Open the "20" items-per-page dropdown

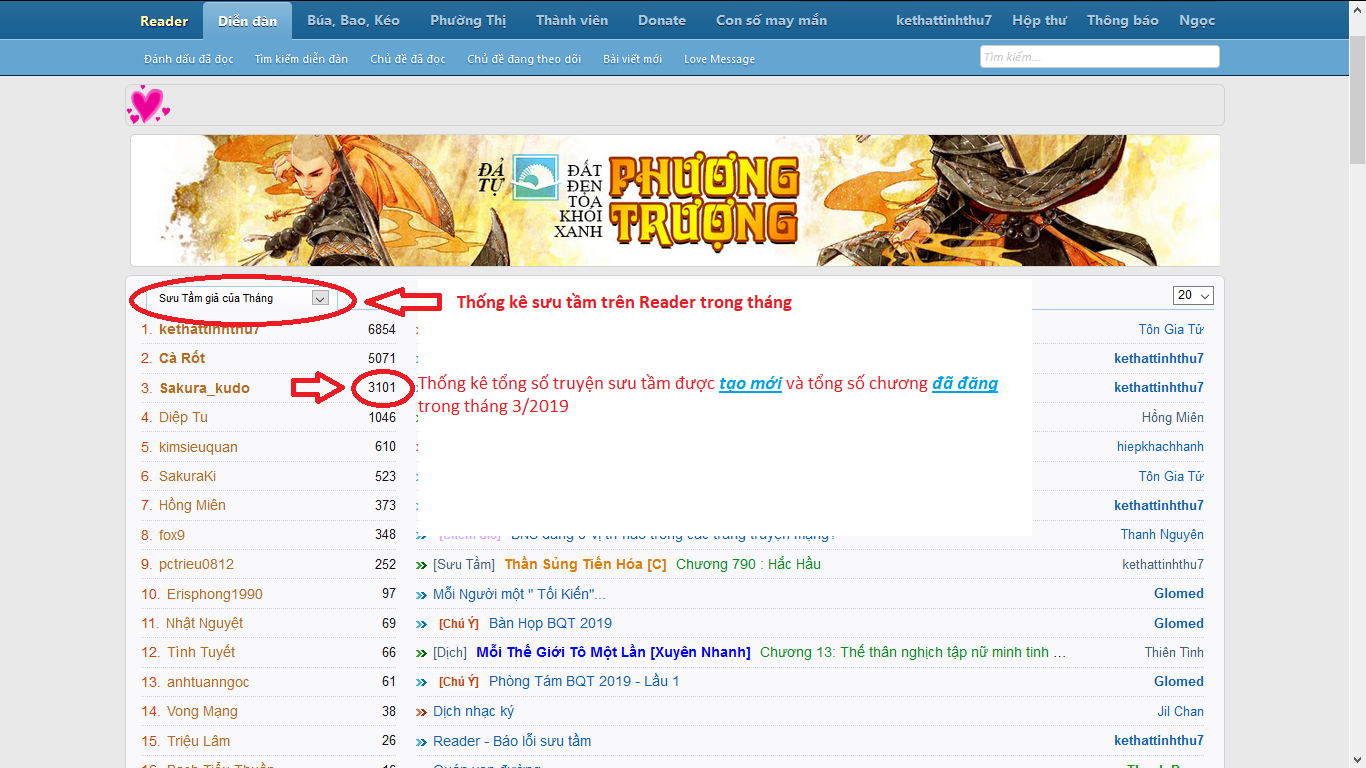pos(1194,295)
